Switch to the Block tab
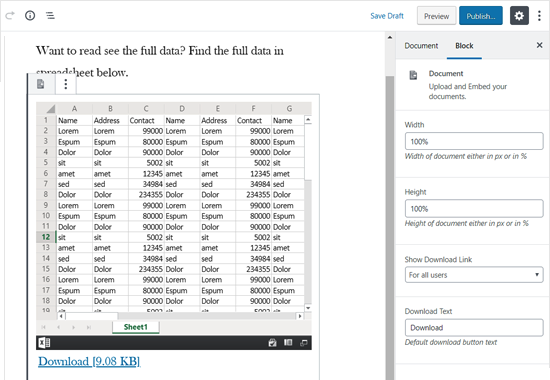 [464, 46]
